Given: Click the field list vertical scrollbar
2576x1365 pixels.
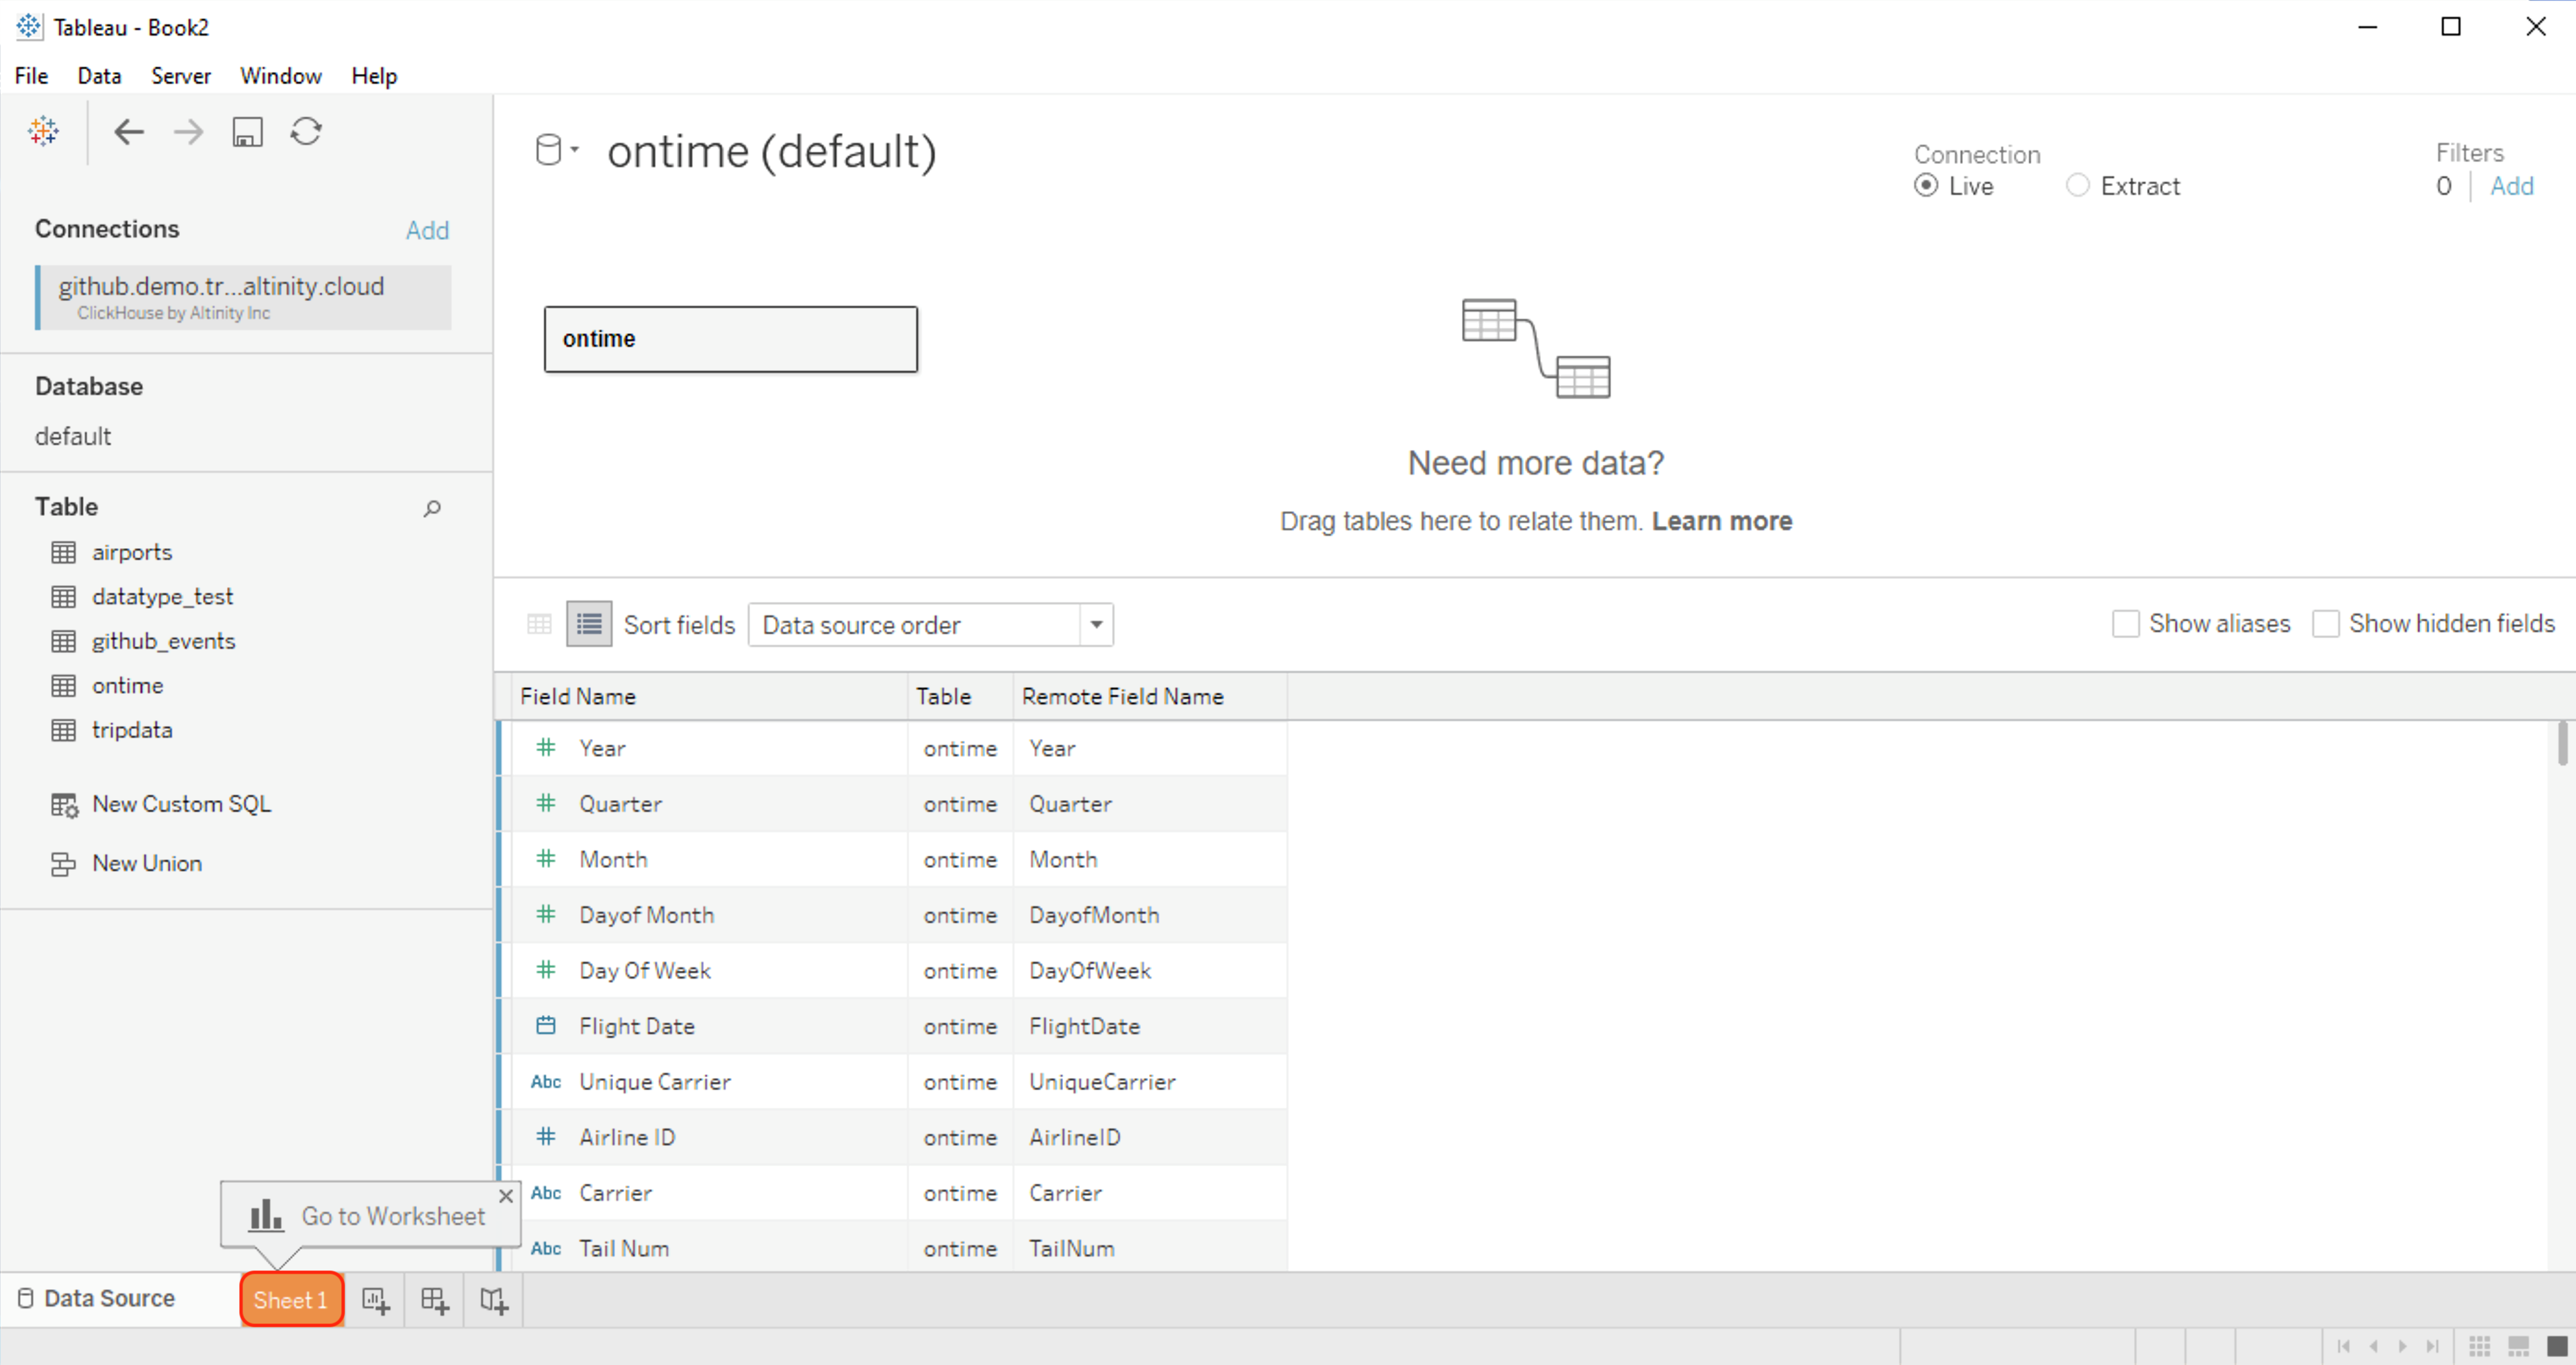Looking at the screenshot, I should coord(2562,743).
